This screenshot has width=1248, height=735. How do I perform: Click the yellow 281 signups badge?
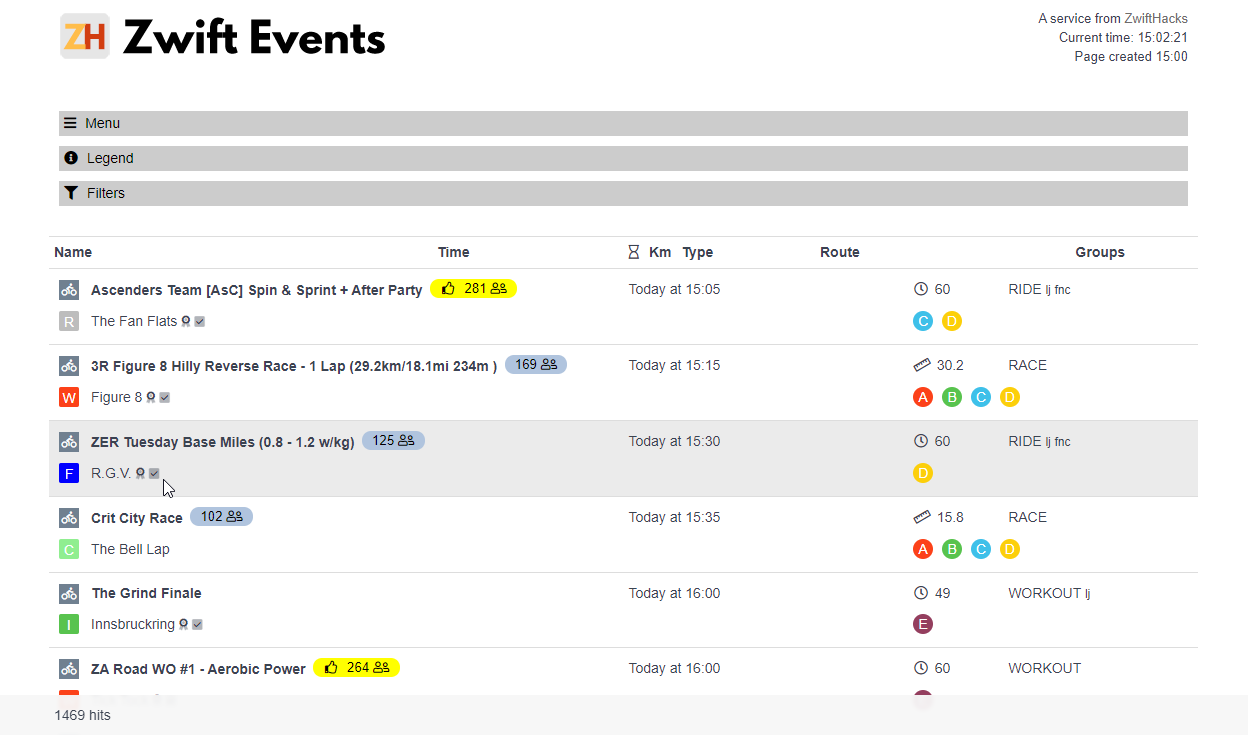click(x=473, y=289)
